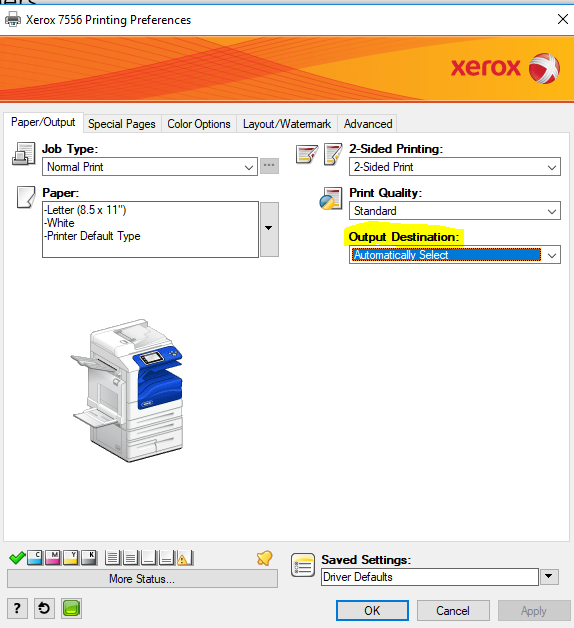Click the fourth paper tray status icon
This screenshot has height=628, width=574.
tap(166, 558)
